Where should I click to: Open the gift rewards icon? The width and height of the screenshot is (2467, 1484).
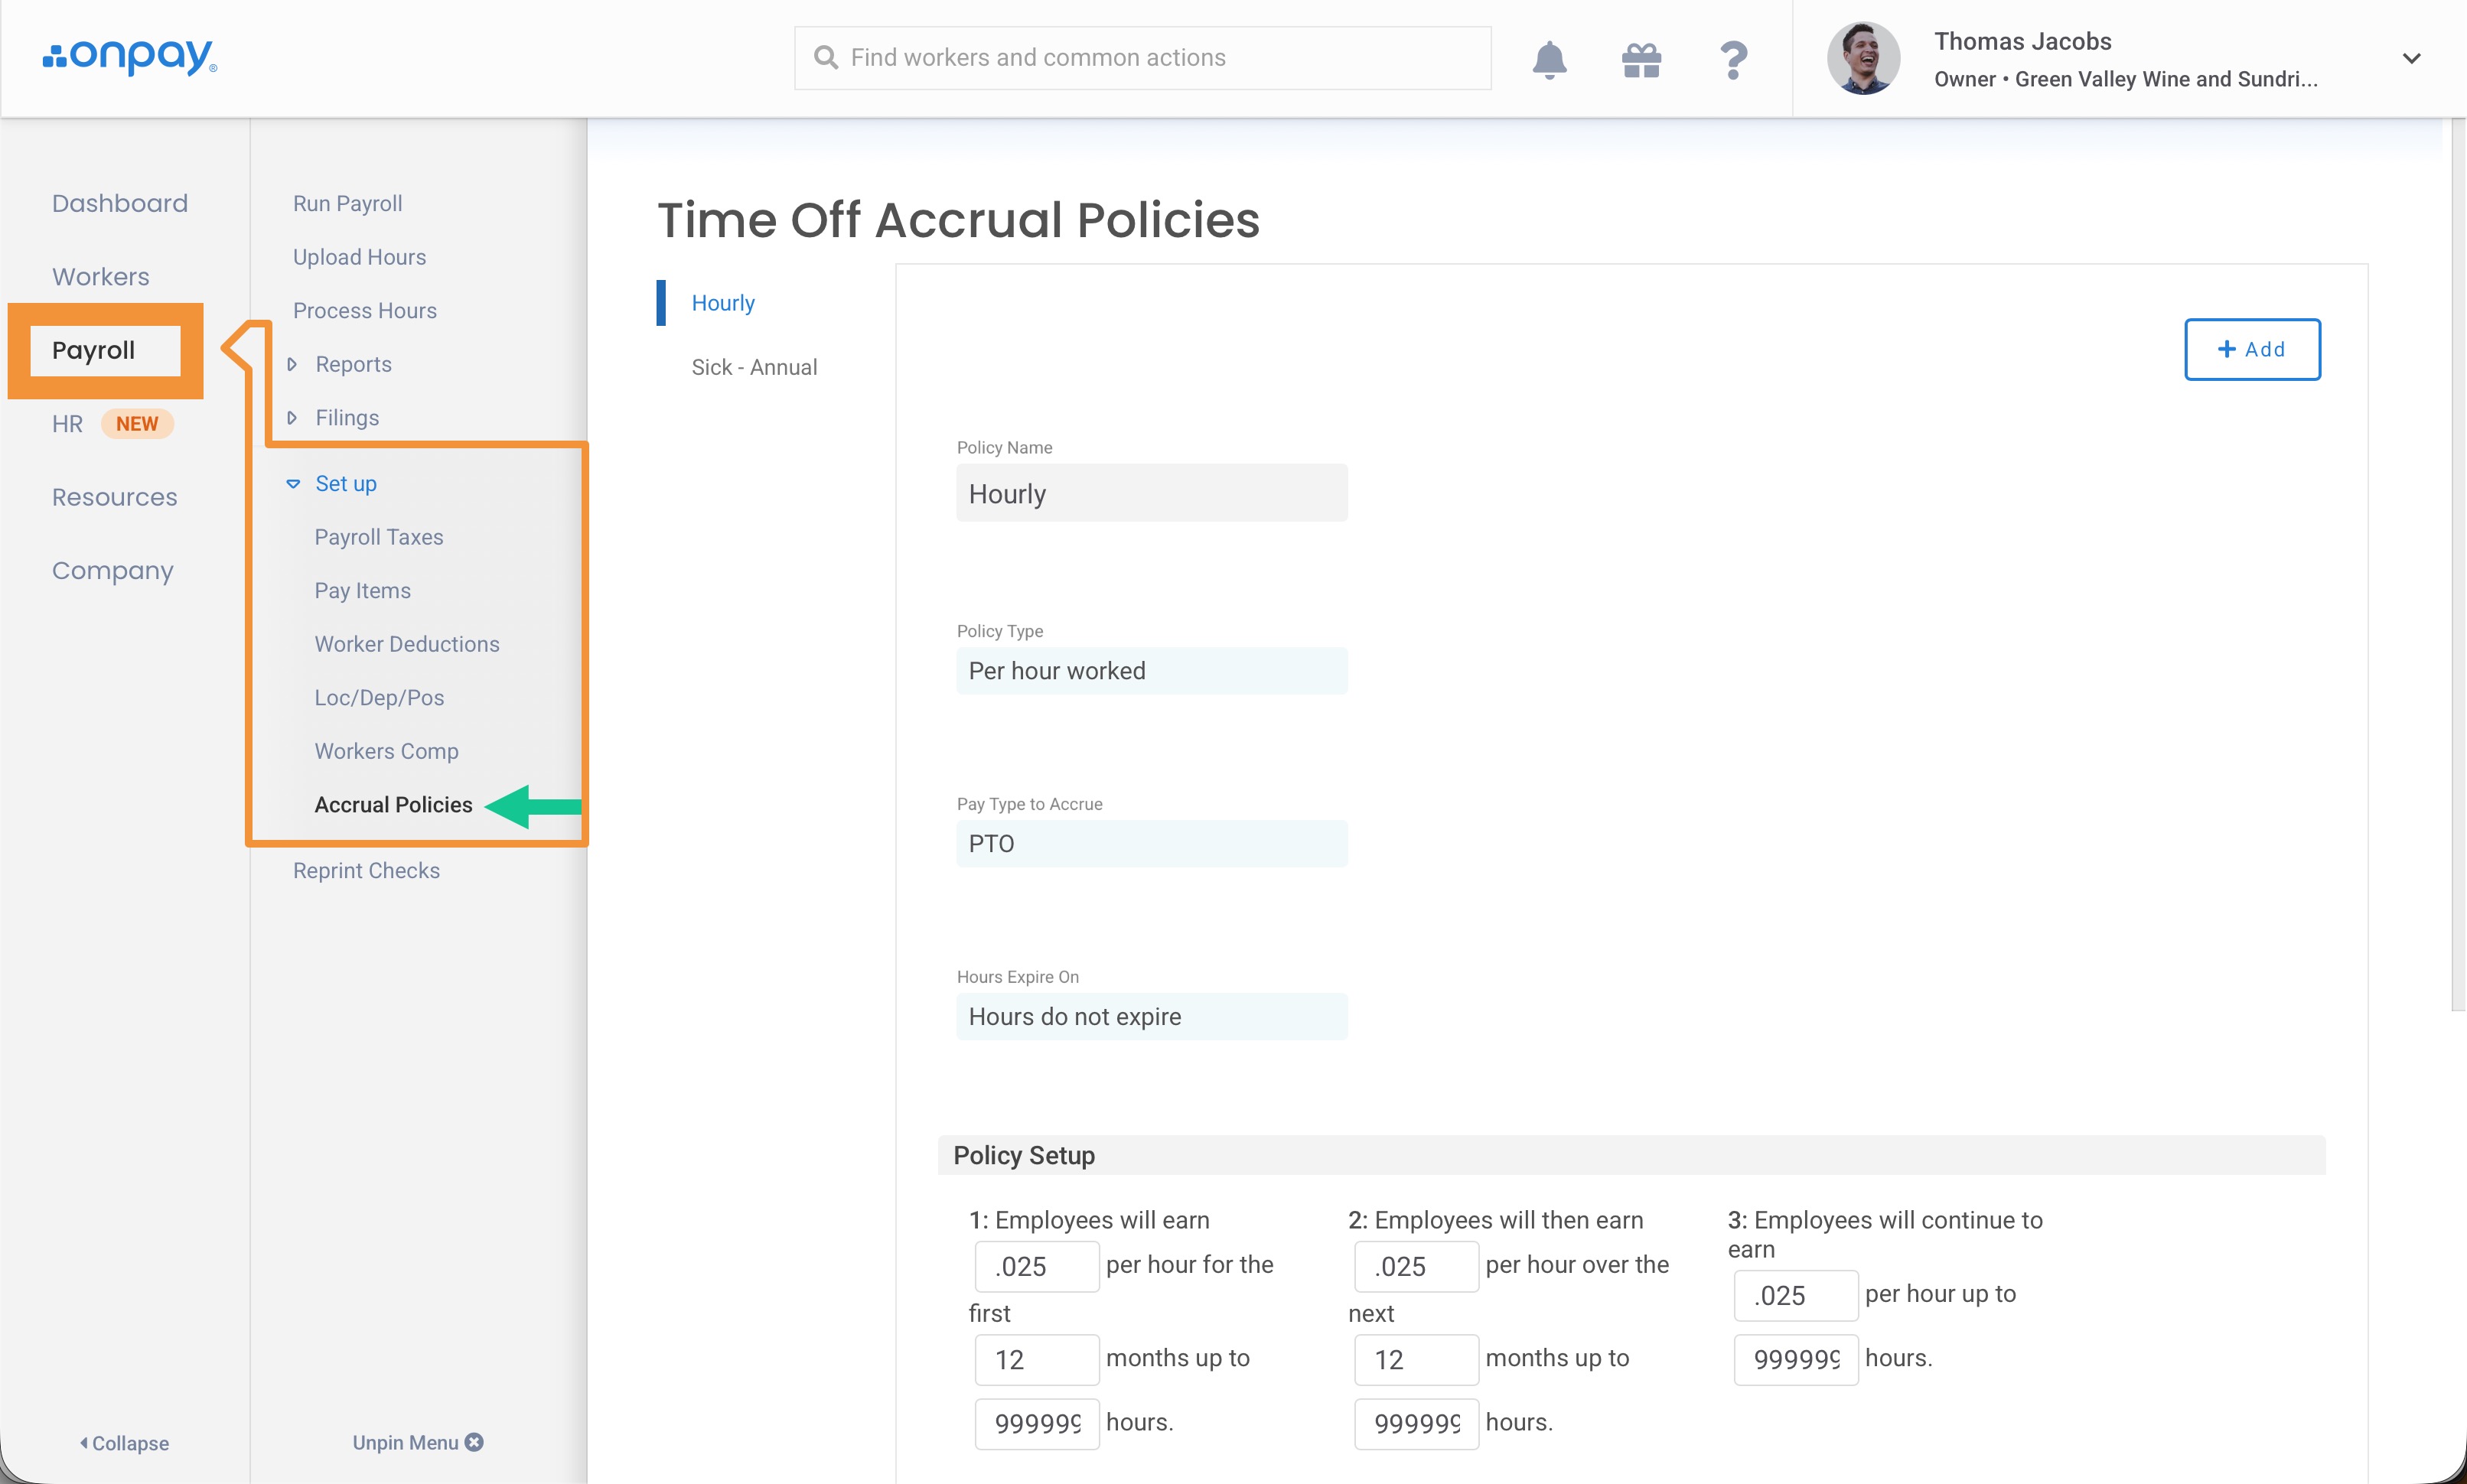[1641, 60]
